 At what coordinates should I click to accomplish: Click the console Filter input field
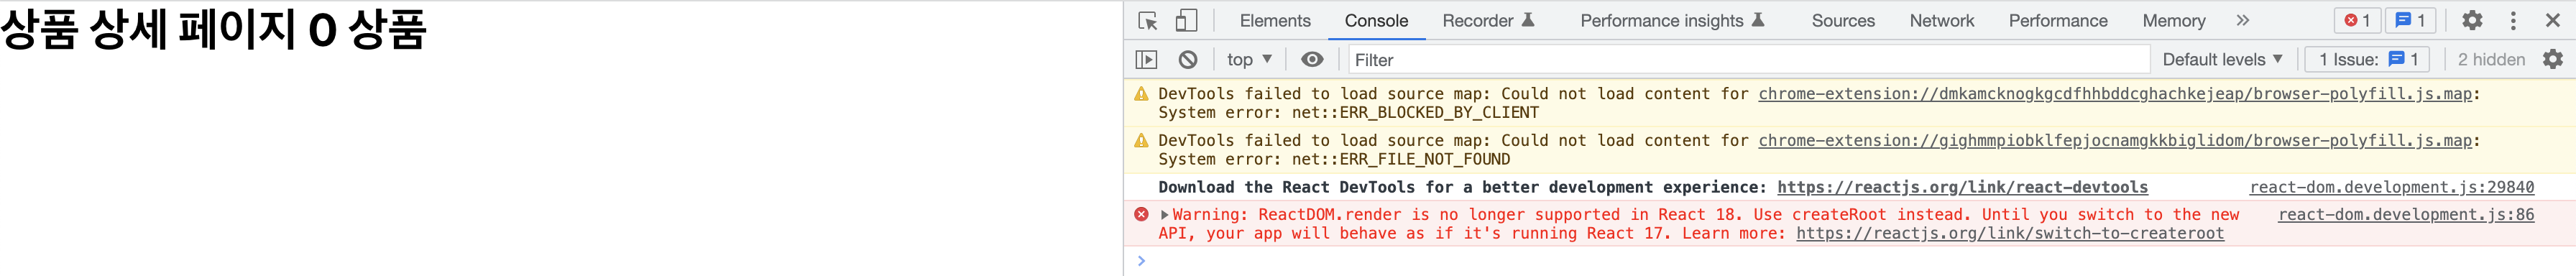[x=1748, y=60]
